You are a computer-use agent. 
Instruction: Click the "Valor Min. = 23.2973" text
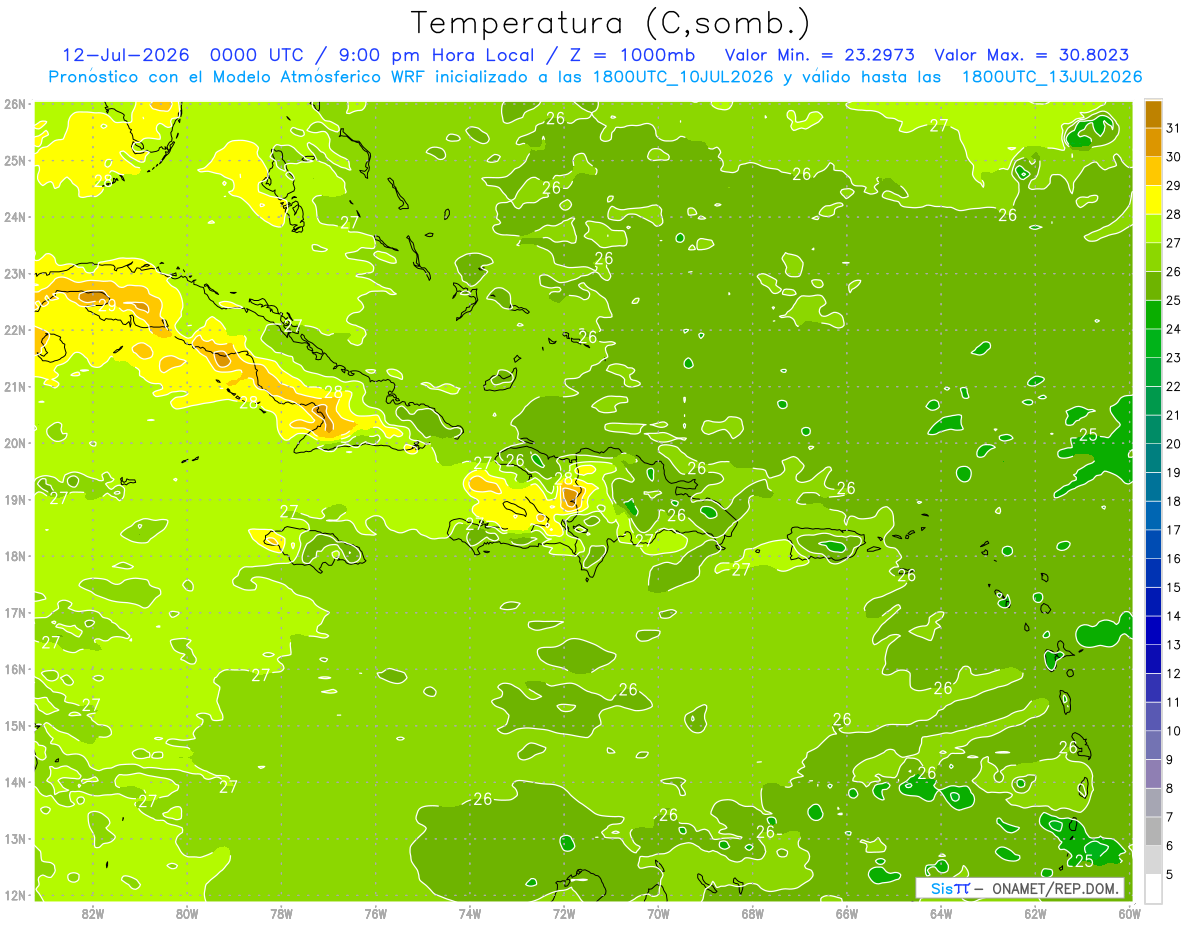[x=819, y=55]
